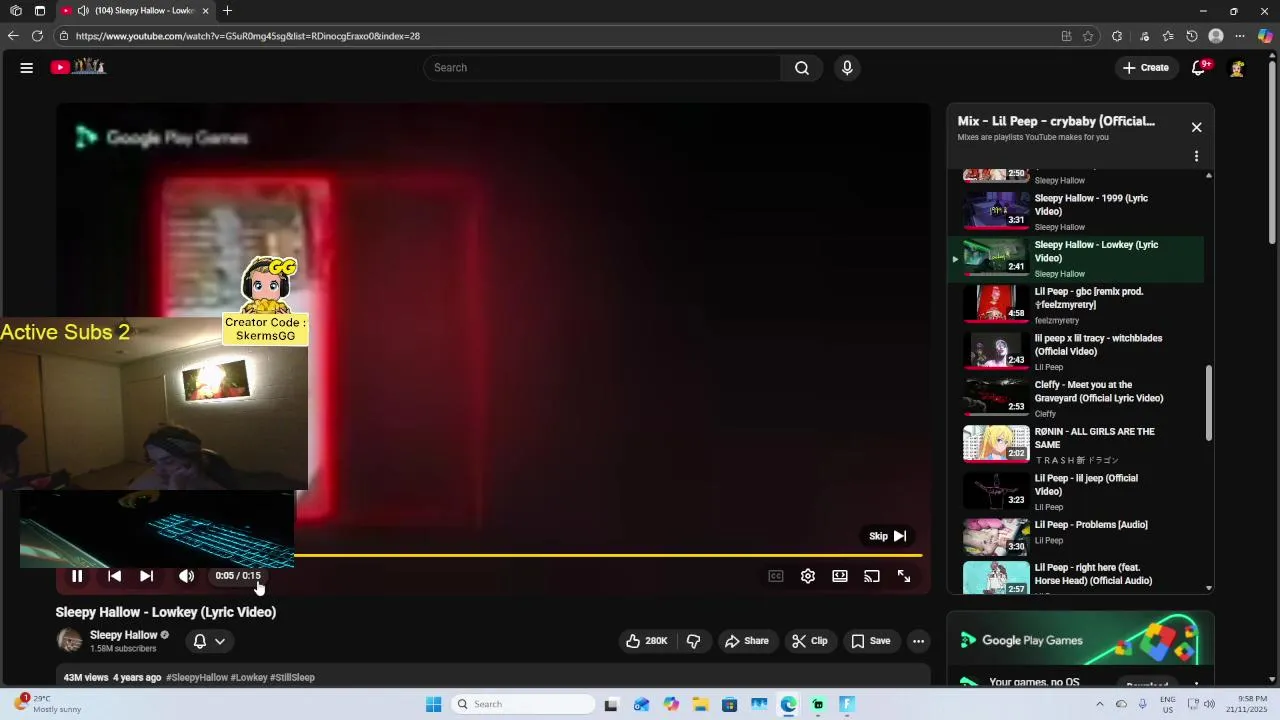
Task: Open a new browser tab
Action: [x=227, y=11]
